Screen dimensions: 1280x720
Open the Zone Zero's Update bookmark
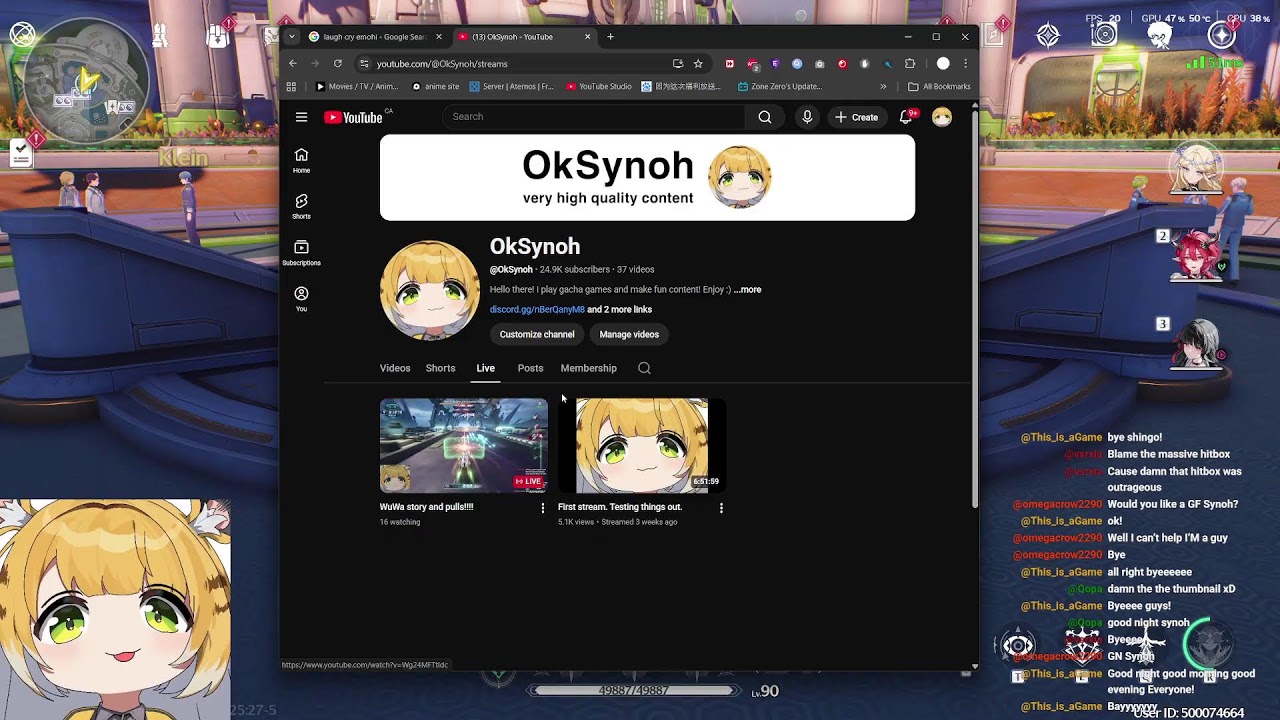(780, 87)
